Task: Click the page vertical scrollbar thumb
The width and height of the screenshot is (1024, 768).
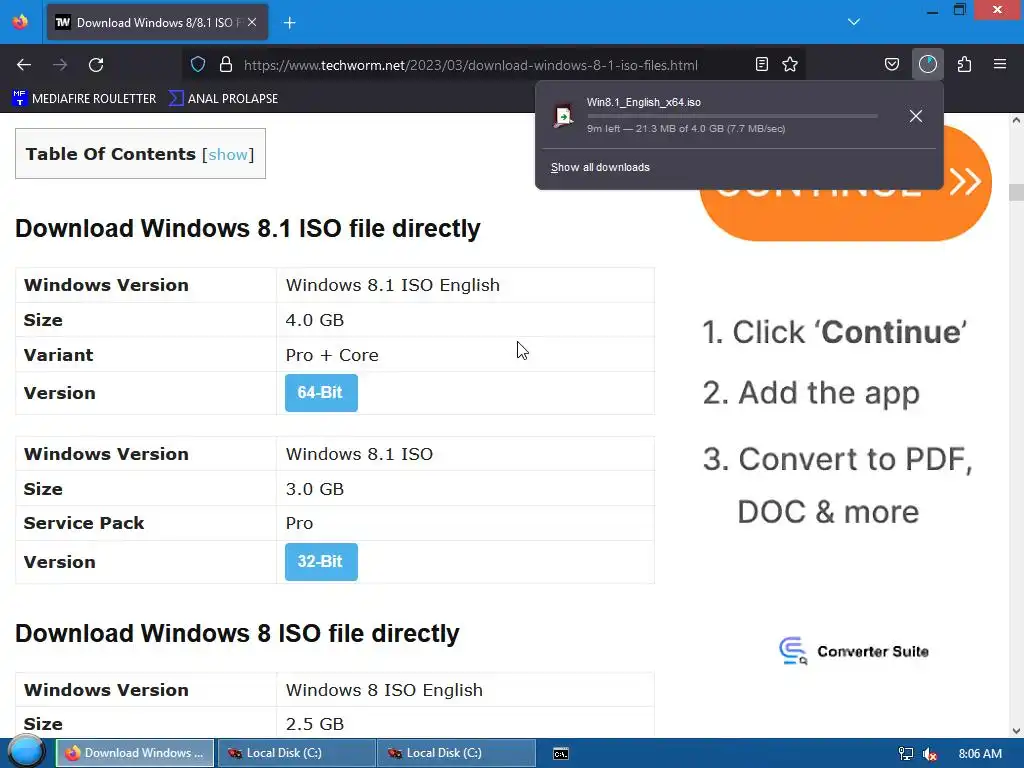Action: click(1016, 193)
